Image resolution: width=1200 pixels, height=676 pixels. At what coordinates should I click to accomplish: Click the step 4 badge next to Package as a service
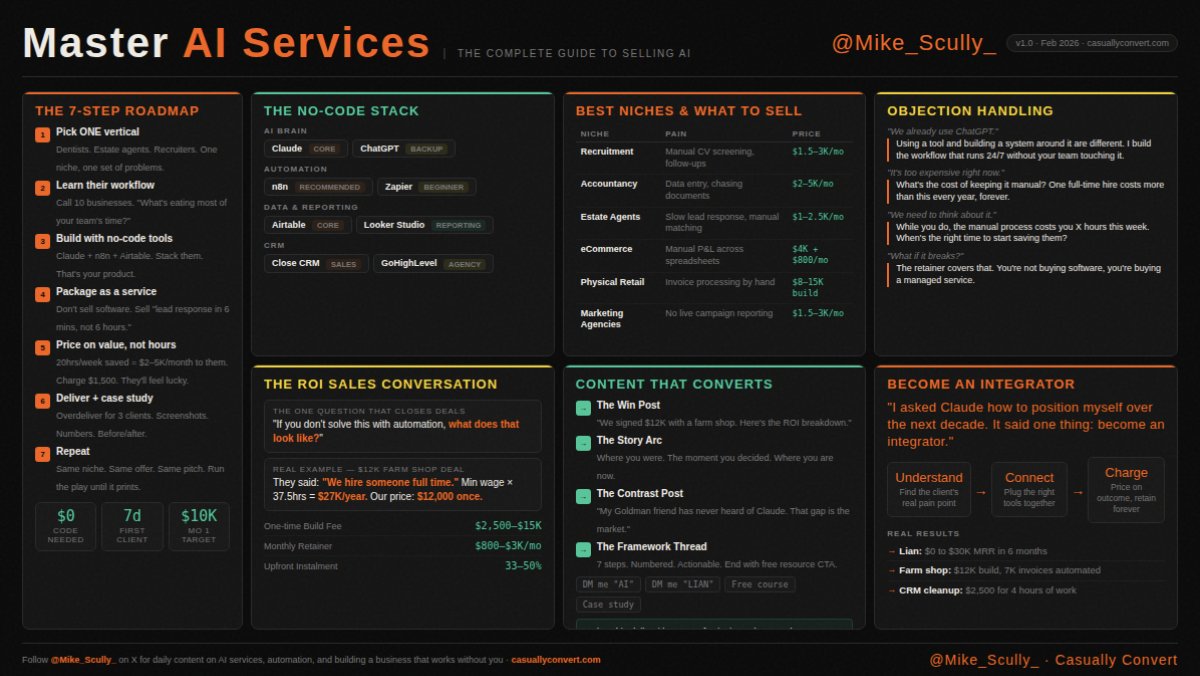(42, 294)
